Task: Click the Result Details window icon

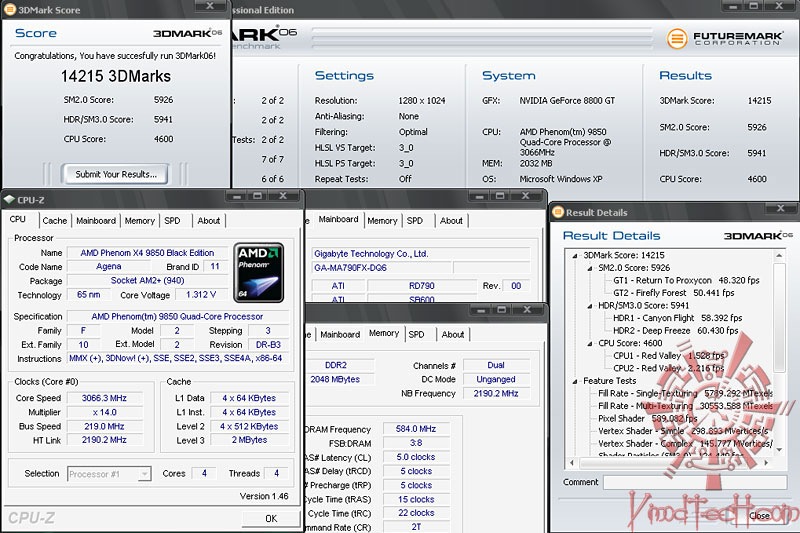Action: pos(558,212)
